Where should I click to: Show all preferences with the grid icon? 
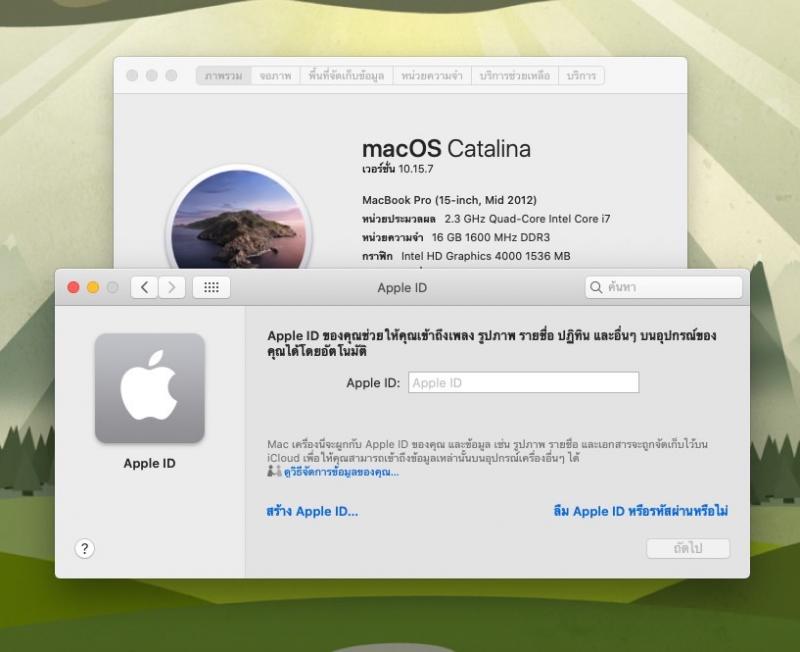tap(211, 288)
